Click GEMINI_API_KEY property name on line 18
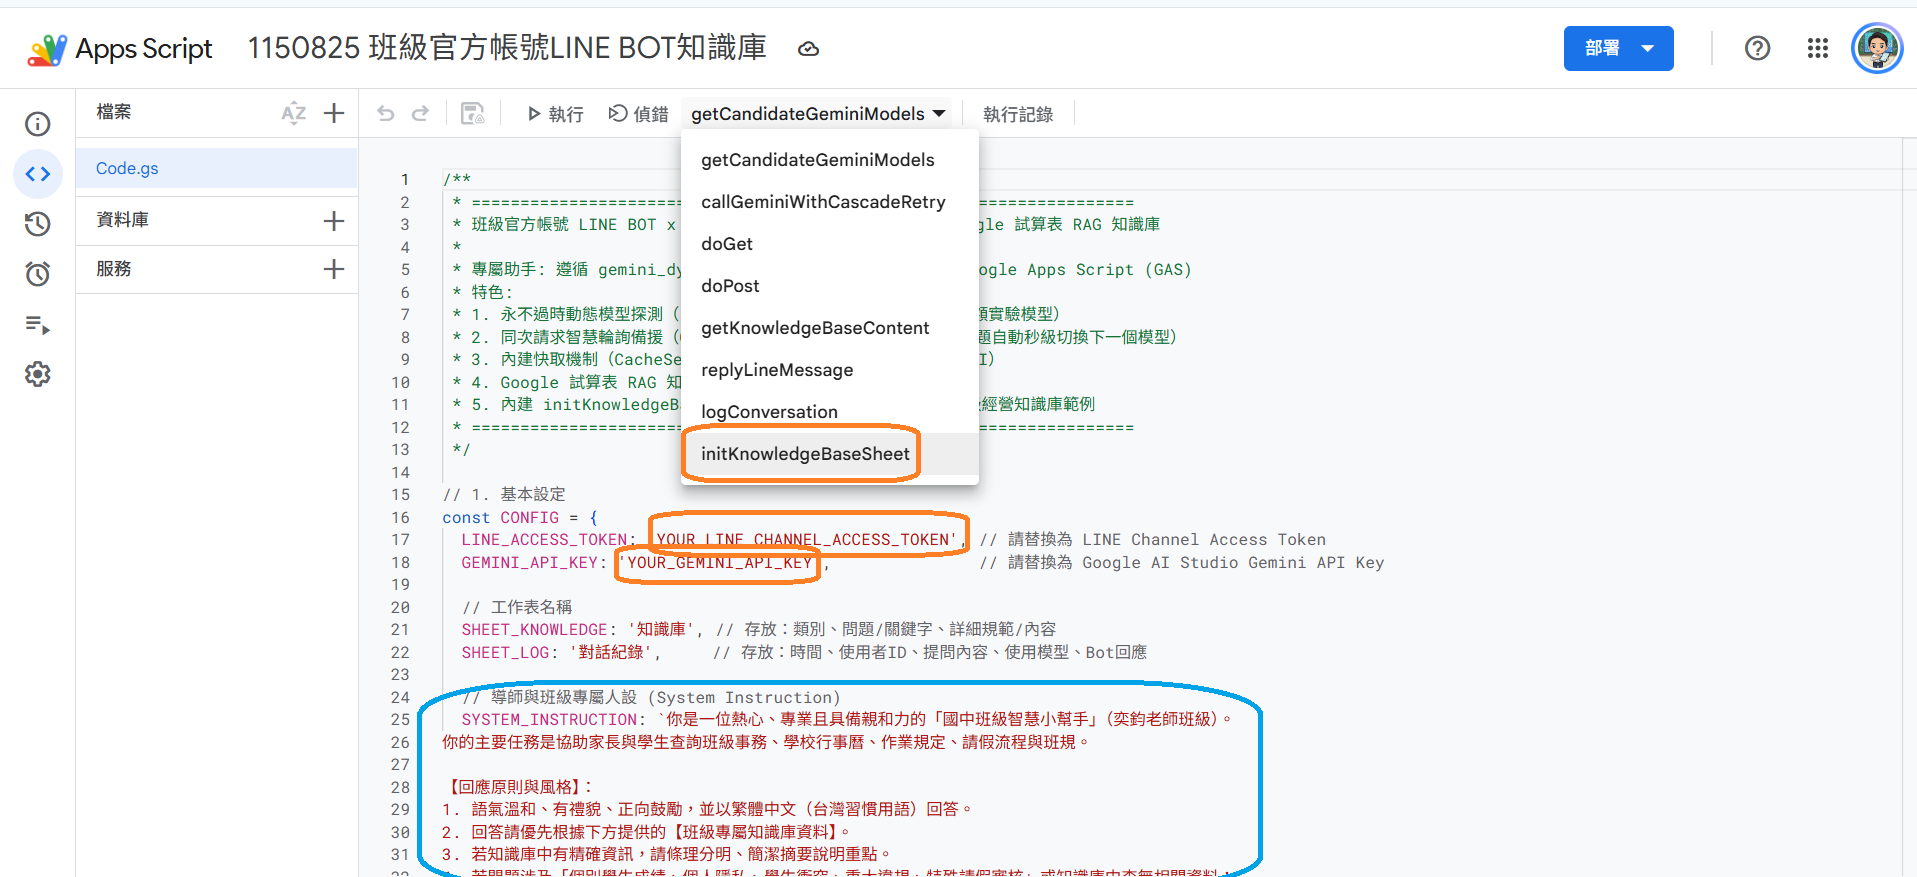The image size is (1917, 877). coord(530,563)
